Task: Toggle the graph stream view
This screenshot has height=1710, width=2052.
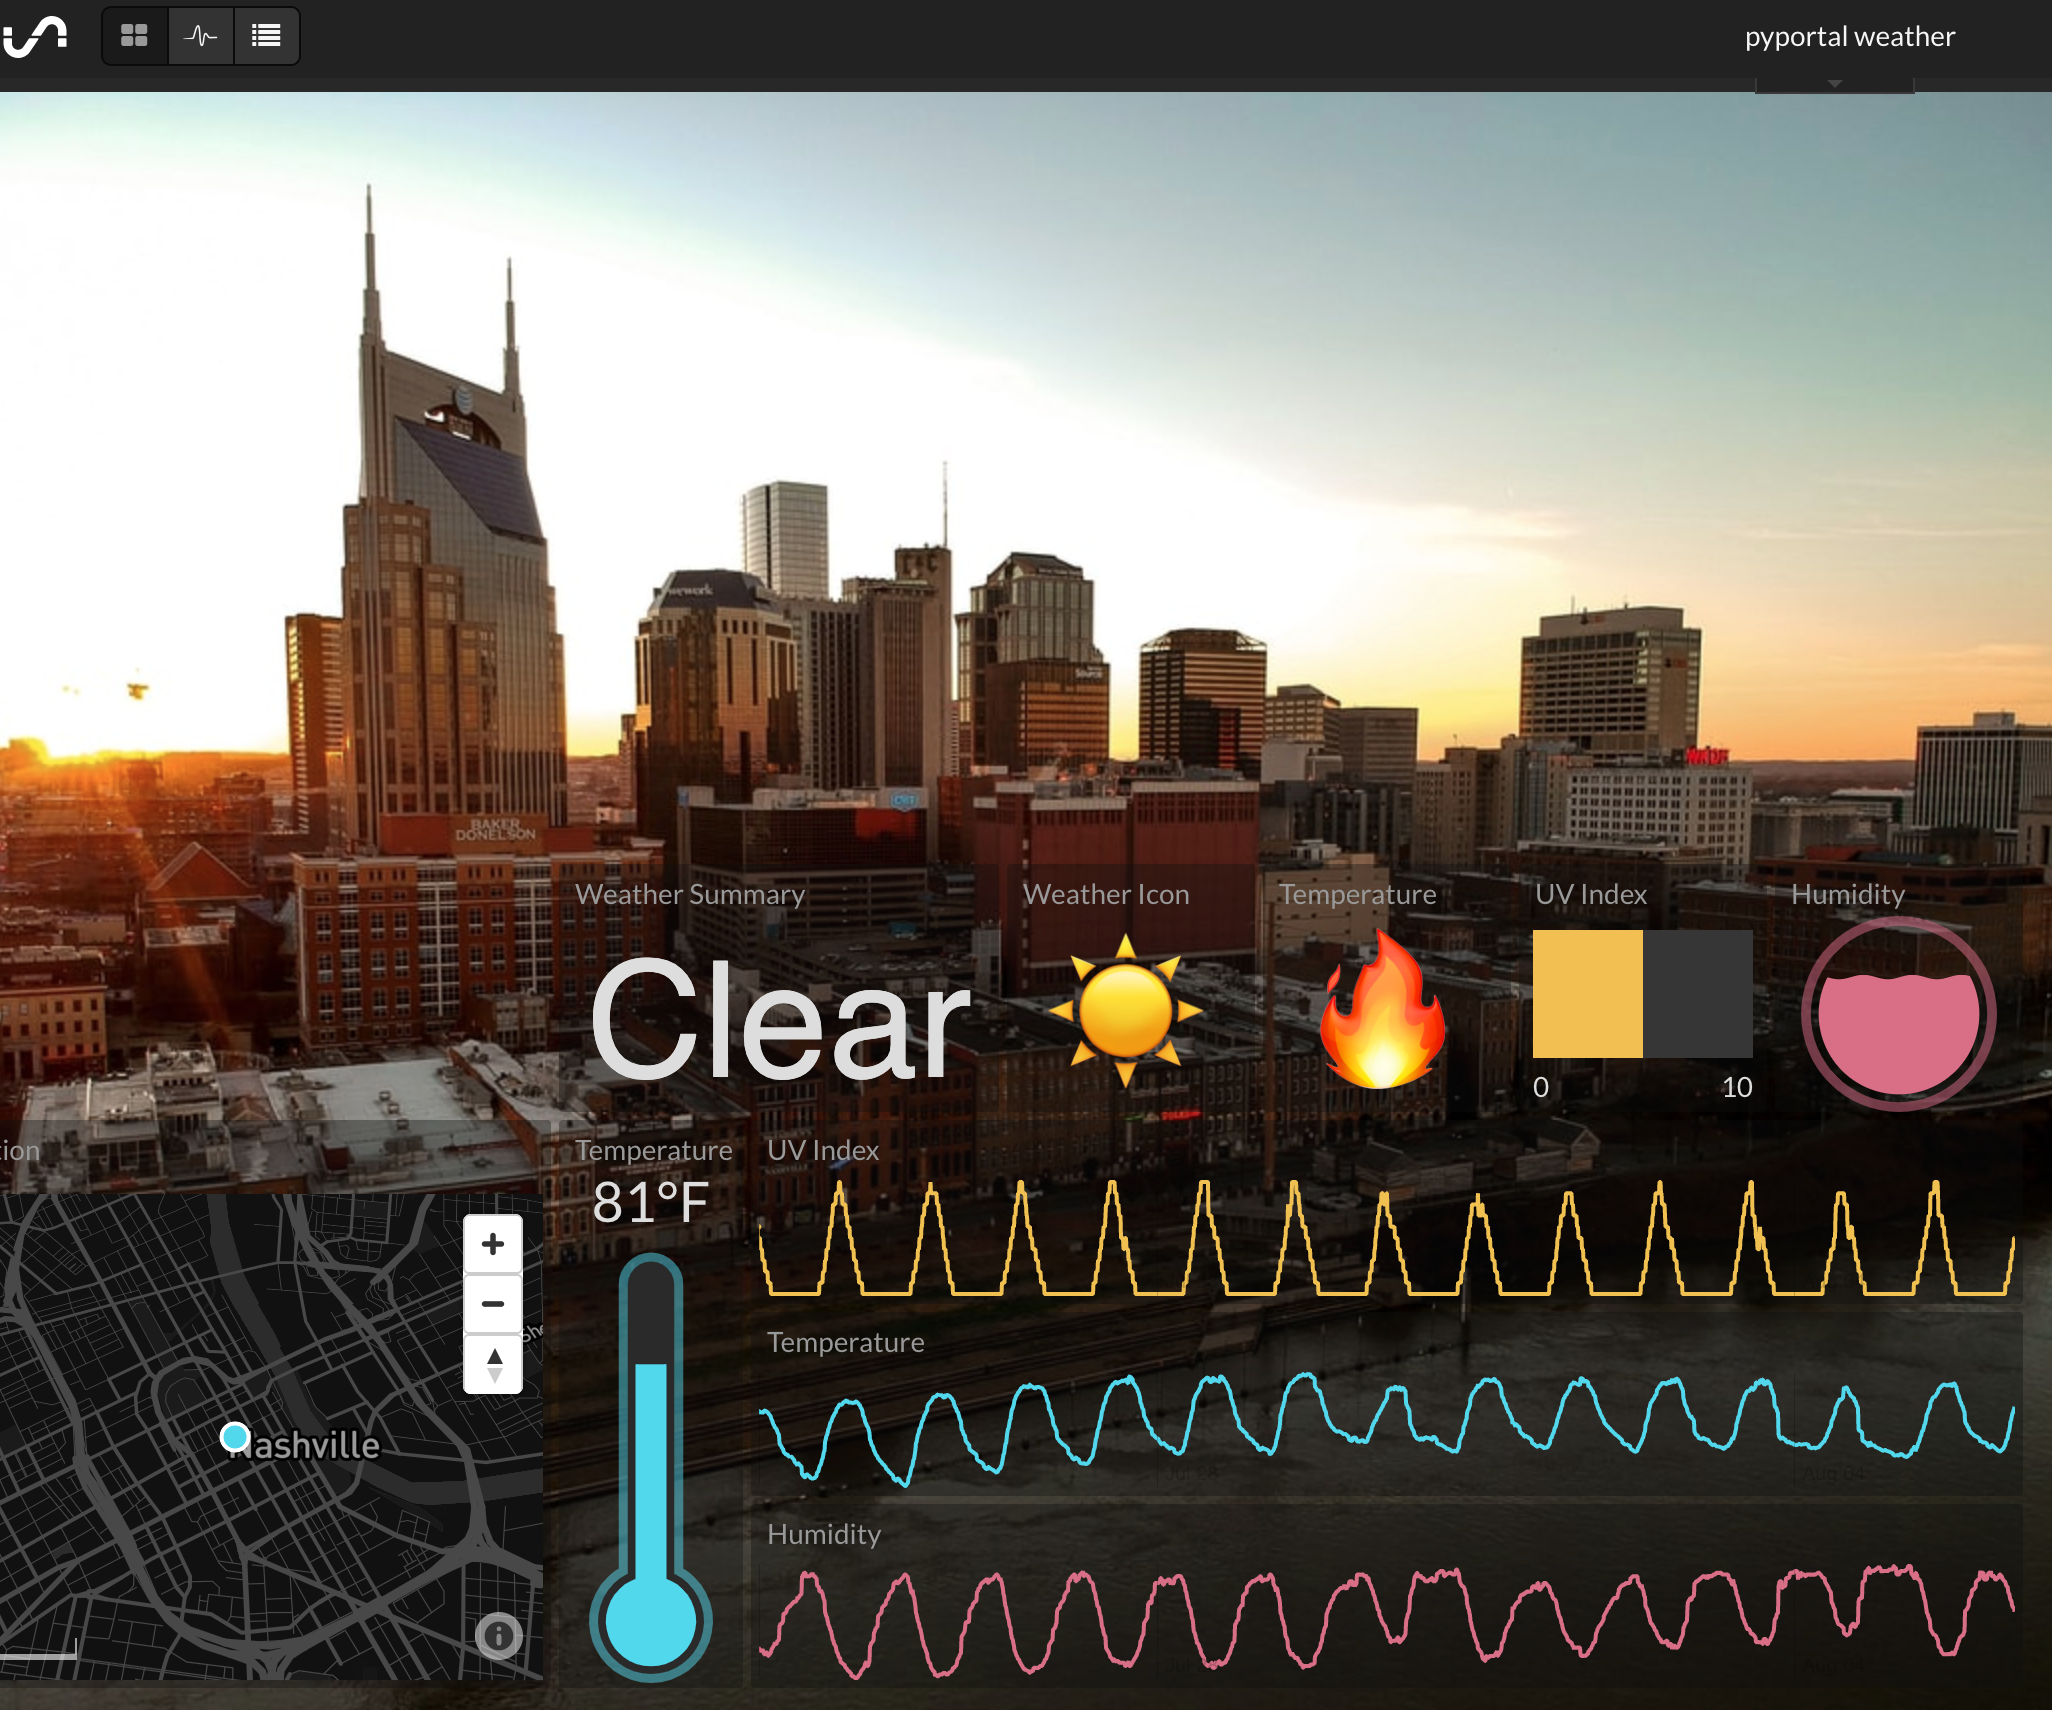Action: pos(201,36)
